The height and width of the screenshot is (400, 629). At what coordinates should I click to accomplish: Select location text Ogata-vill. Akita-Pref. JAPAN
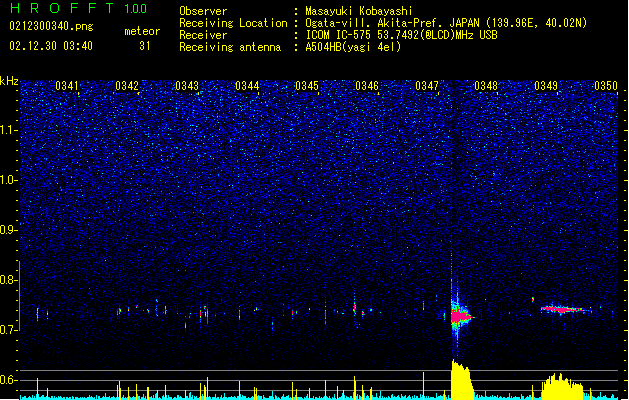coord(392,23)
